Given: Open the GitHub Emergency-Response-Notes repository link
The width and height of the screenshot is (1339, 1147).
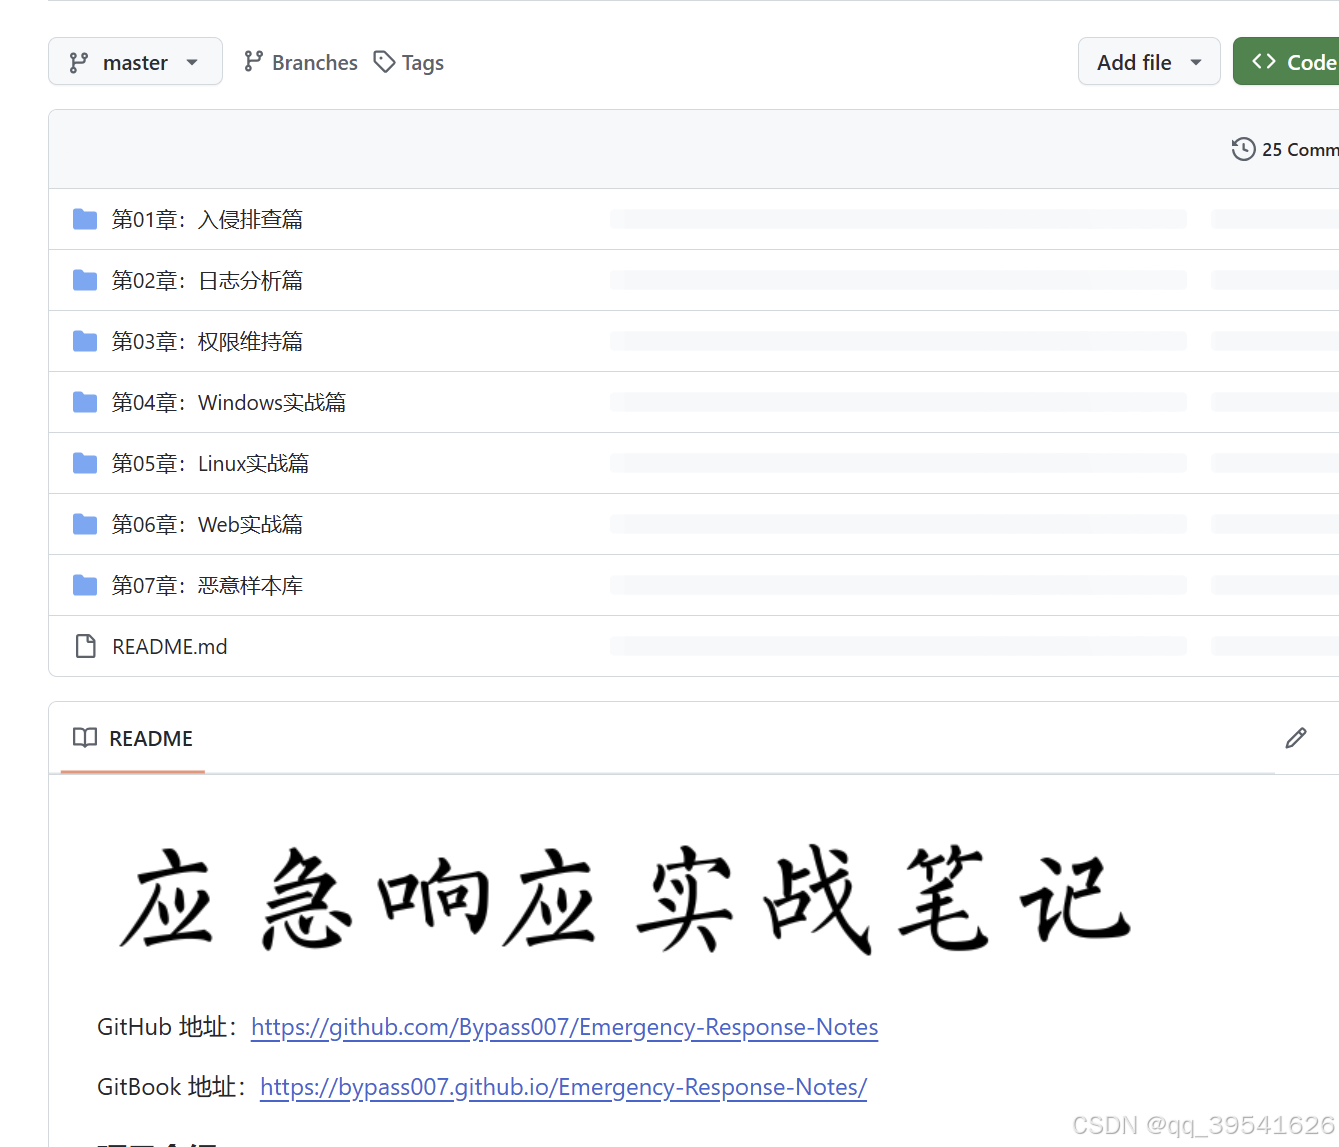Looking at the screenshot, I should coord(564,1027).
